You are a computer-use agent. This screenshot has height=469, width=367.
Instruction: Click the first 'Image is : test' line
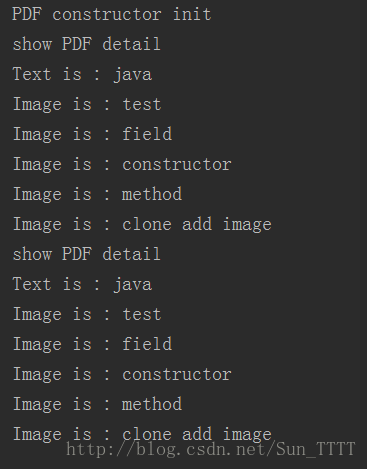point(87,105)
